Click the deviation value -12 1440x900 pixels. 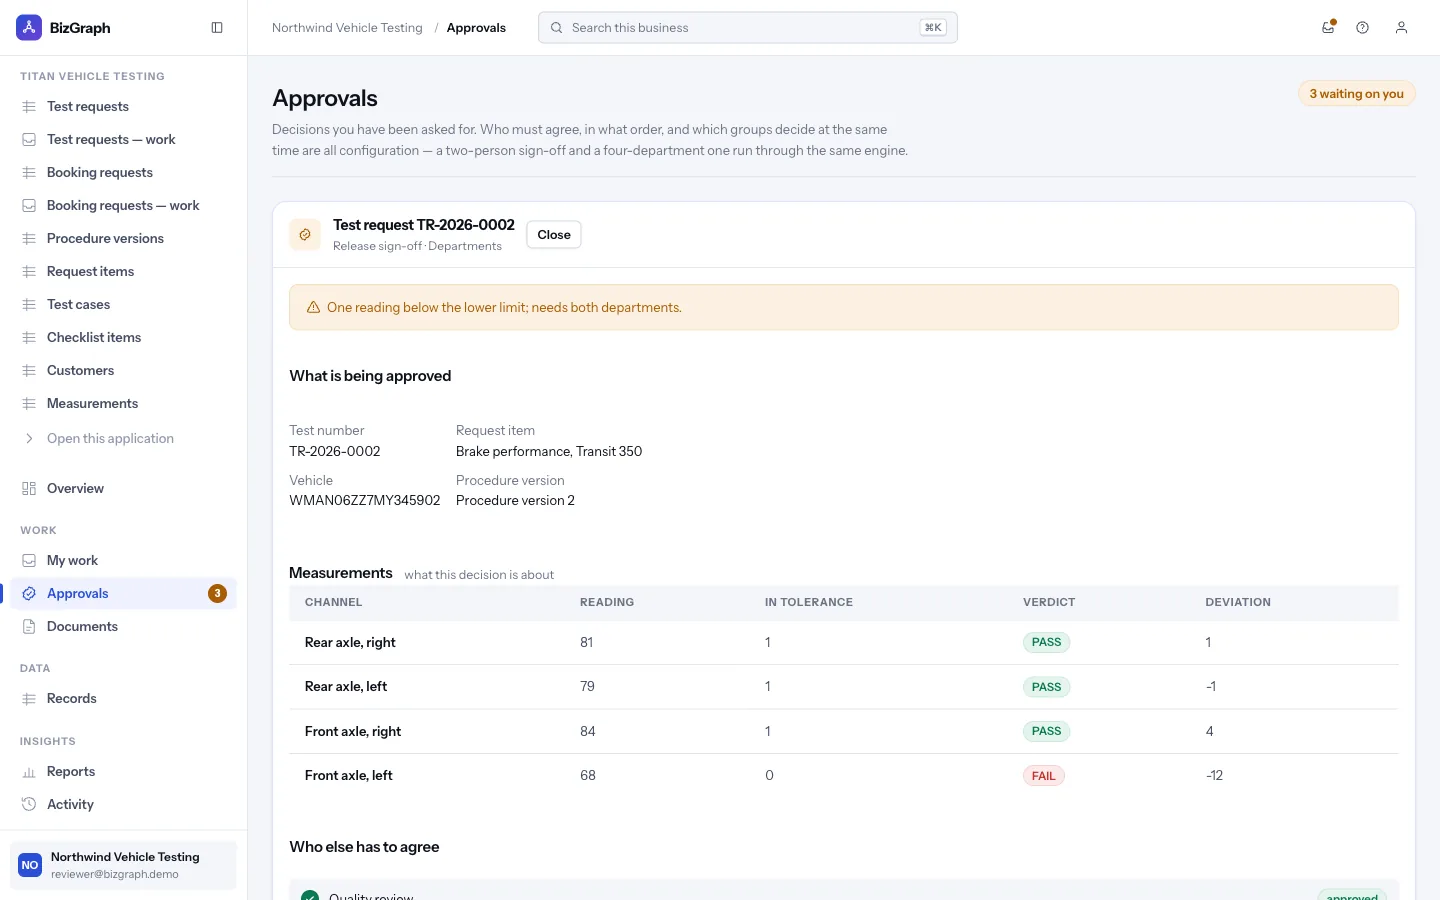[1214, 776]
